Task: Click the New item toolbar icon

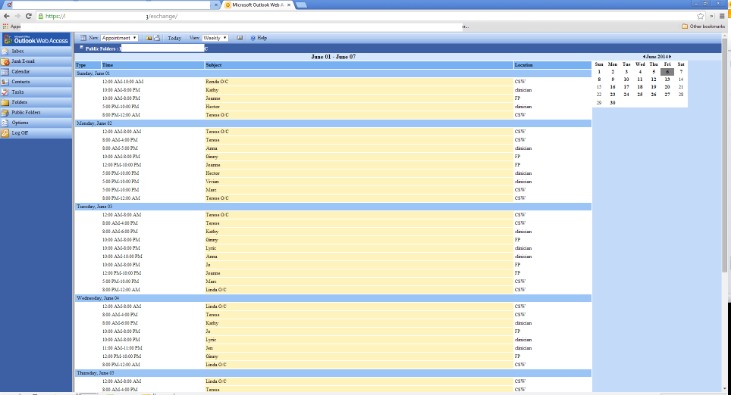Action: coord(83,38)
